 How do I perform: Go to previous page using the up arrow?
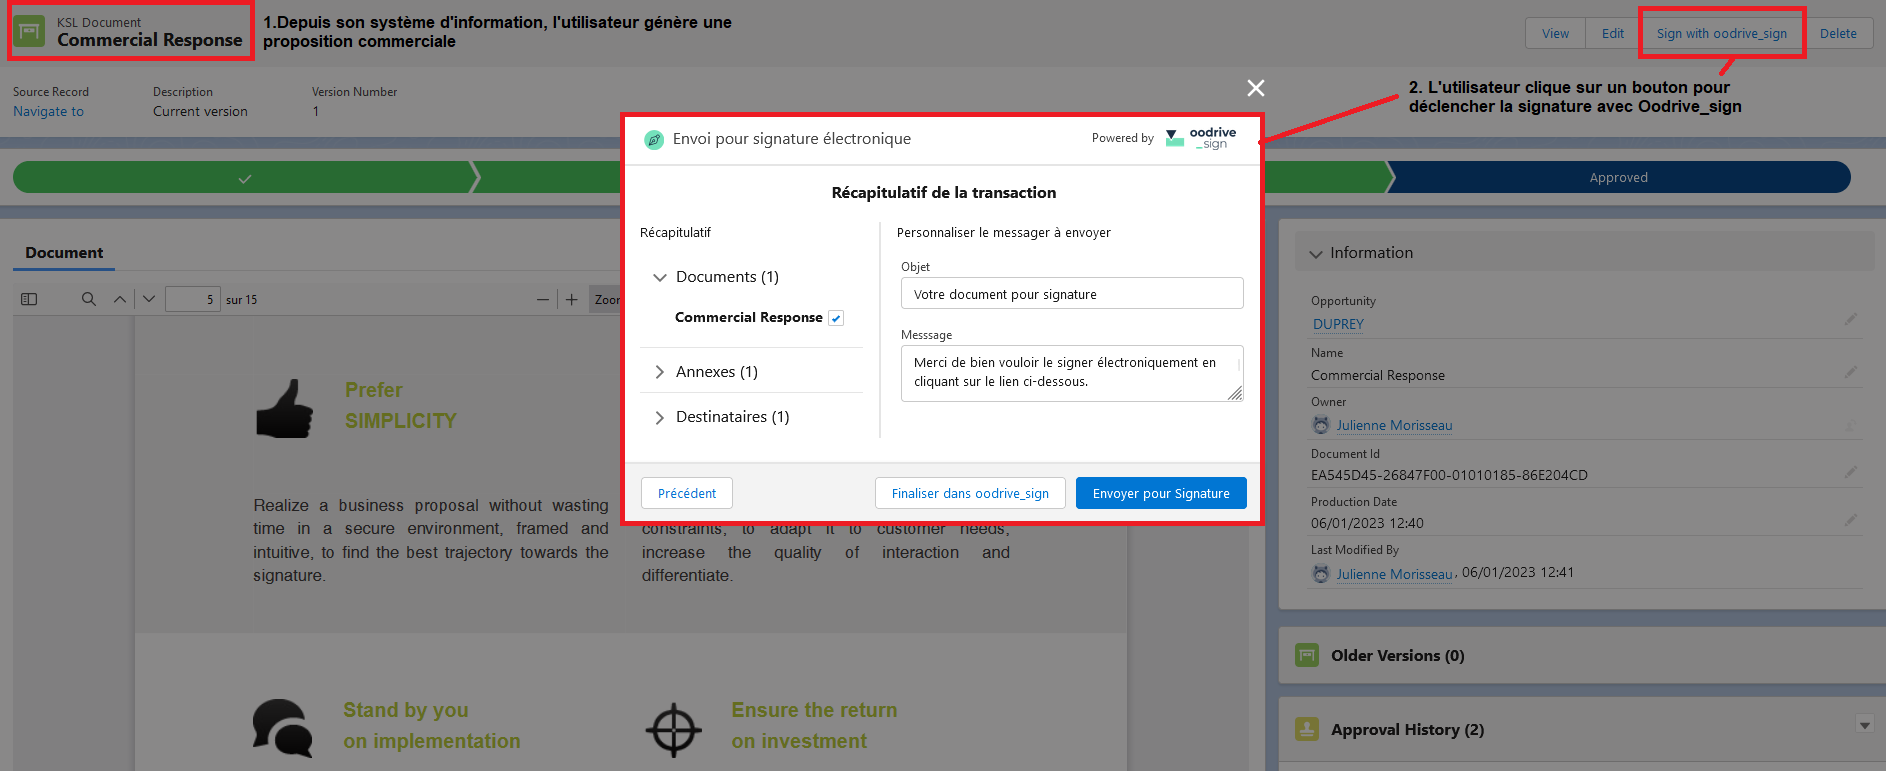click(x=120, y=299)
